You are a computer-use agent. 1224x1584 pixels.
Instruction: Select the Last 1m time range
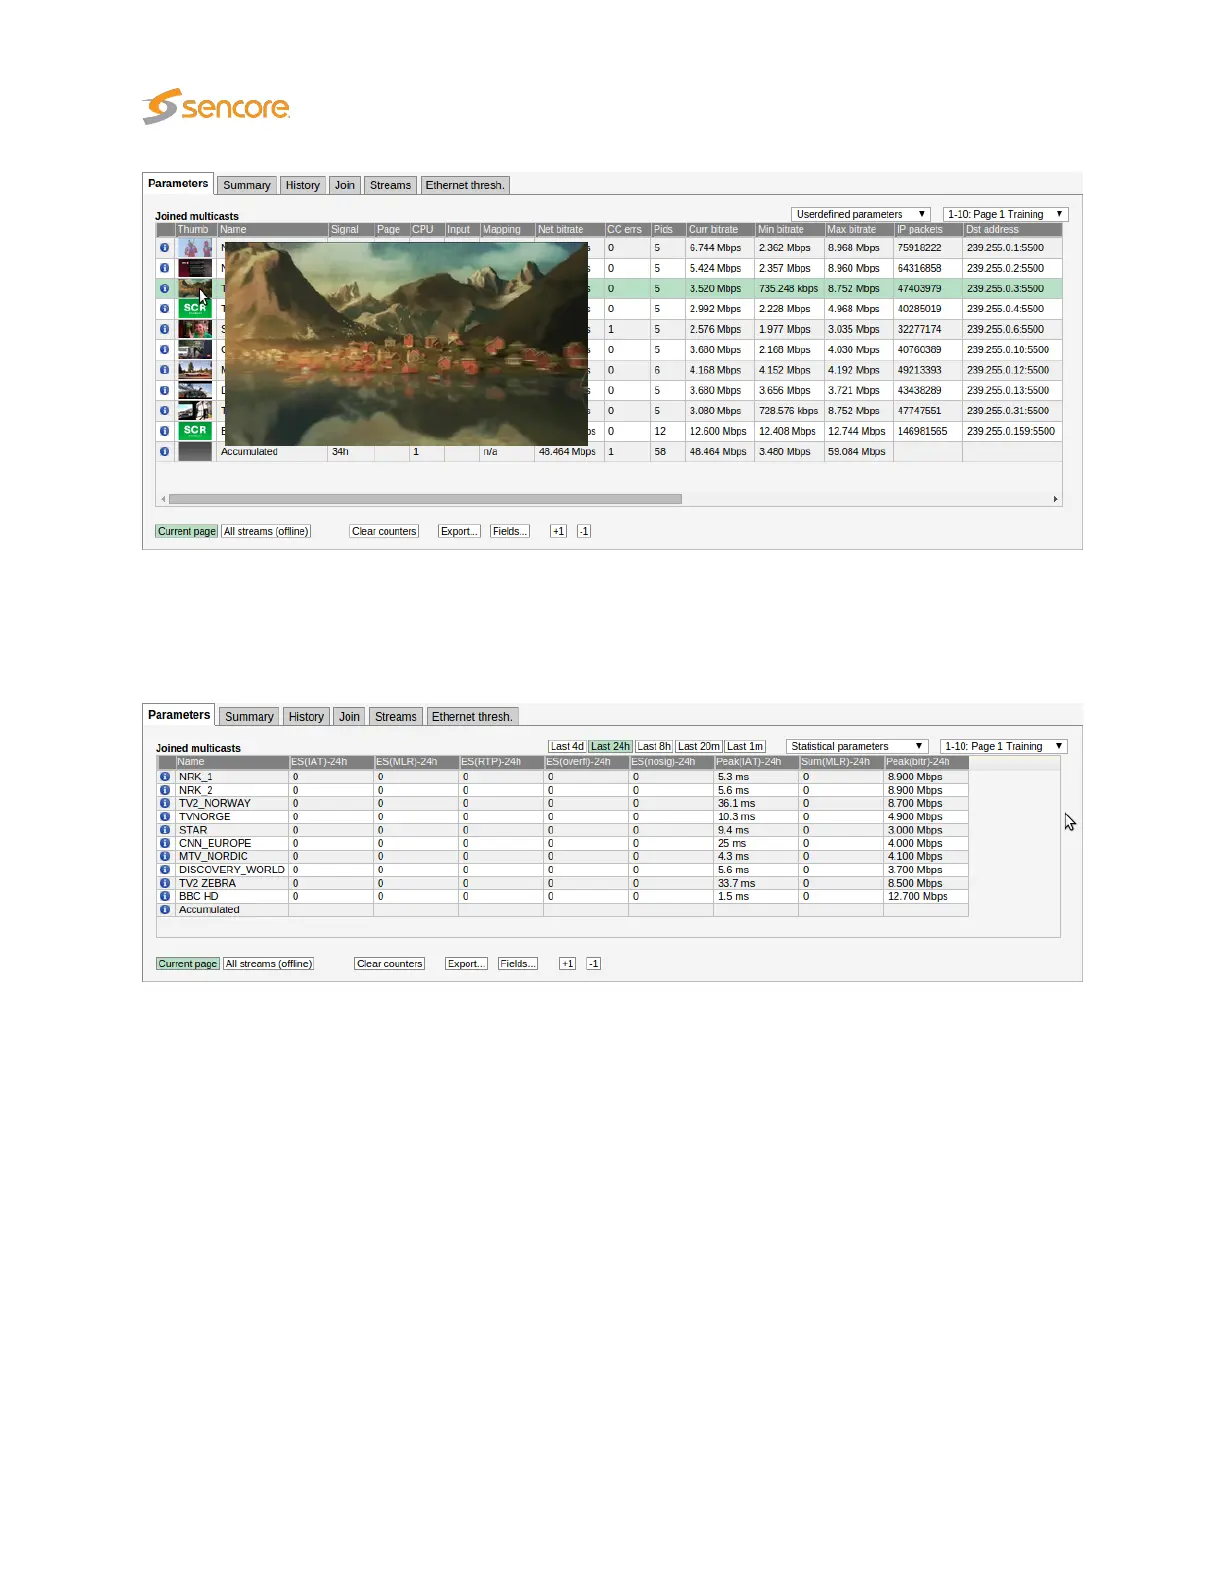click(745, 747)
